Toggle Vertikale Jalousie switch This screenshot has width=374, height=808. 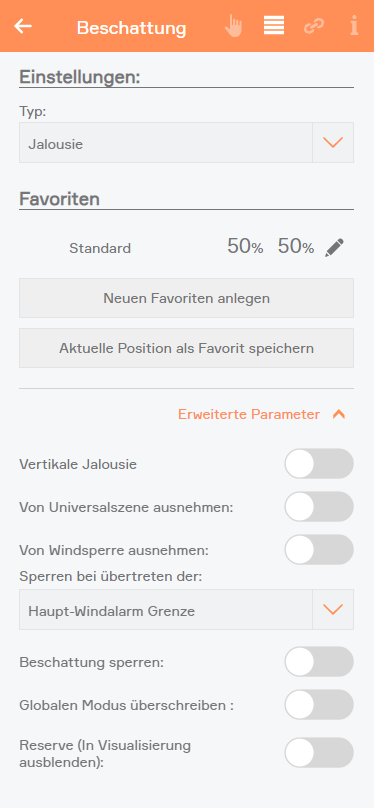pos(319,464)
